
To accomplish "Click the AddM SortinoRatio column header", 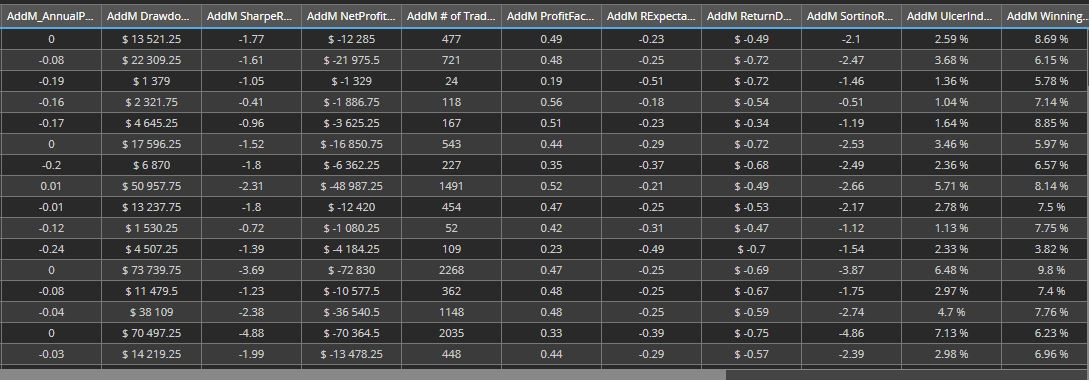I will [x=851, y=15].
